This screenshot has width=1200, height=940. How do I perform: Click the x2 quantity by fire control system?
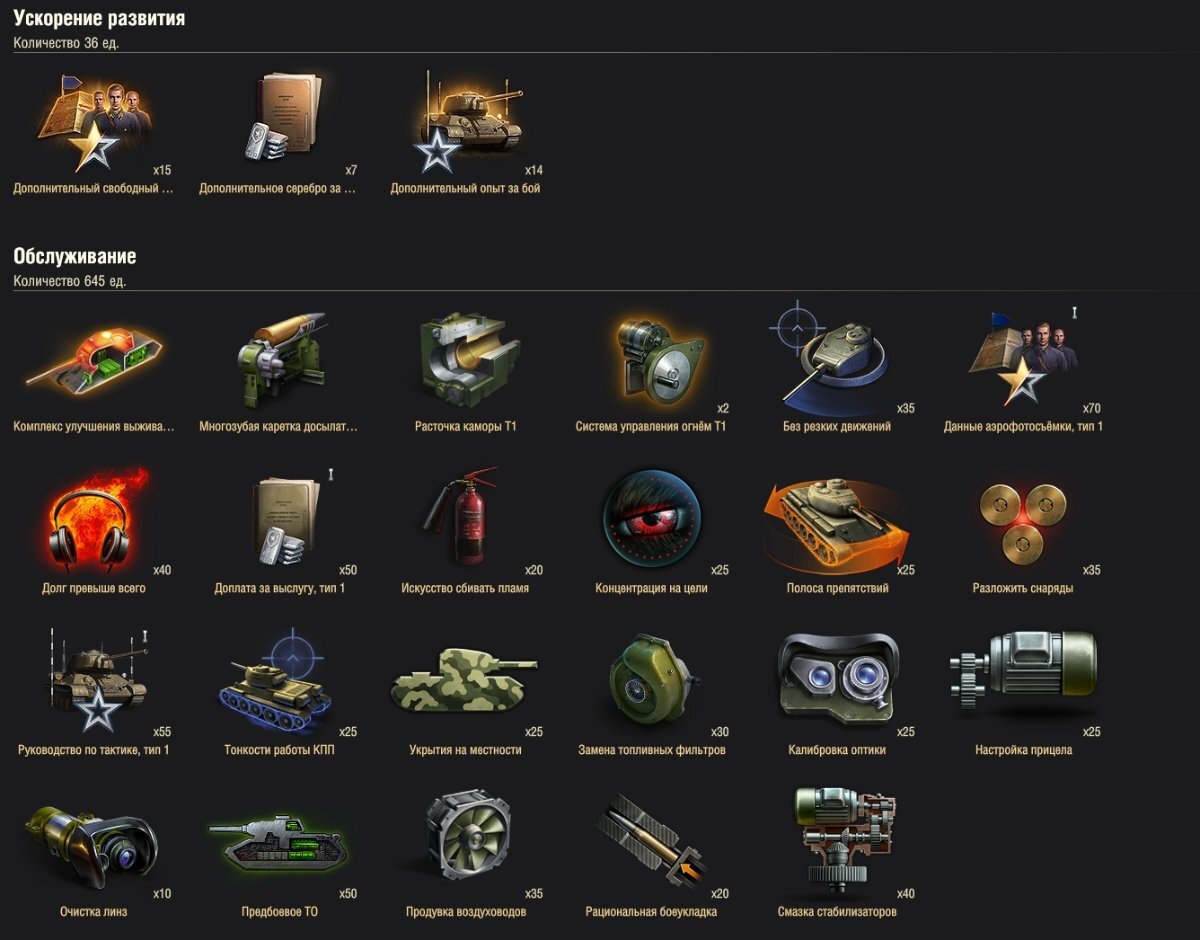(x=723, y=408)
